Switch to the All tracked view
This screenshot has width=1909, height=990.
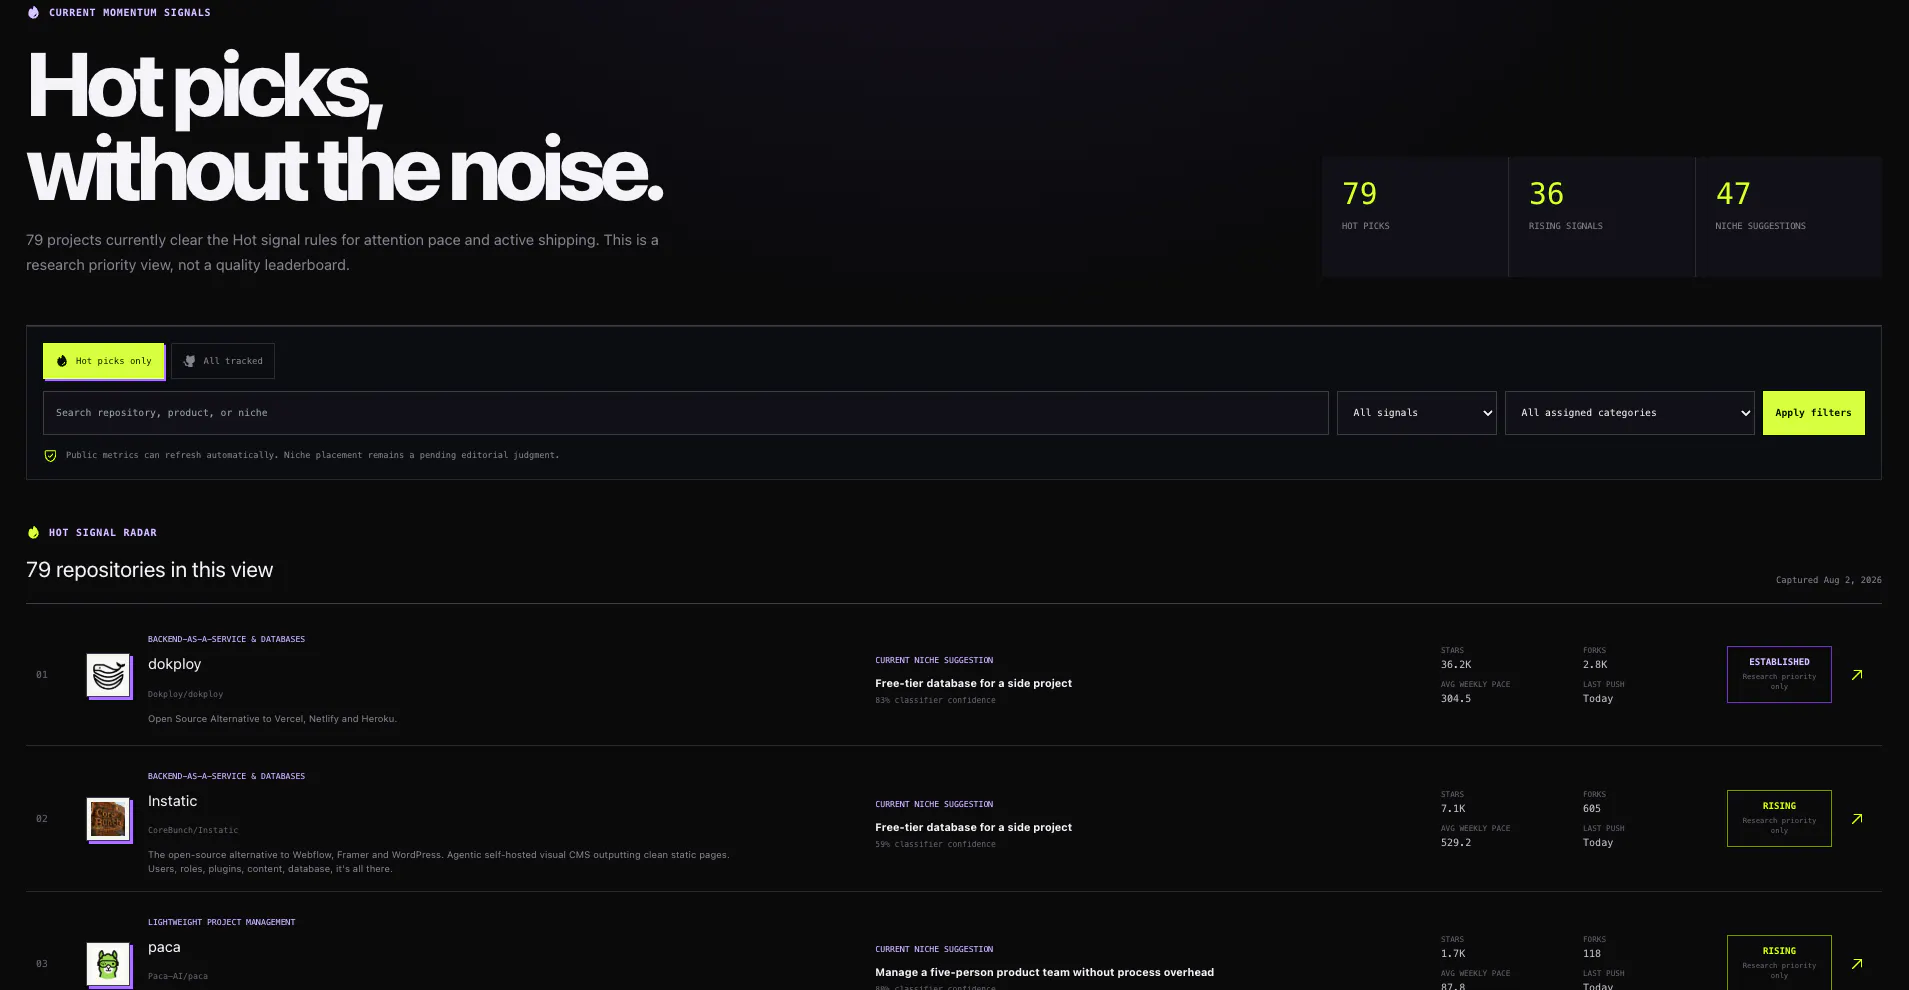click(223, 361)
